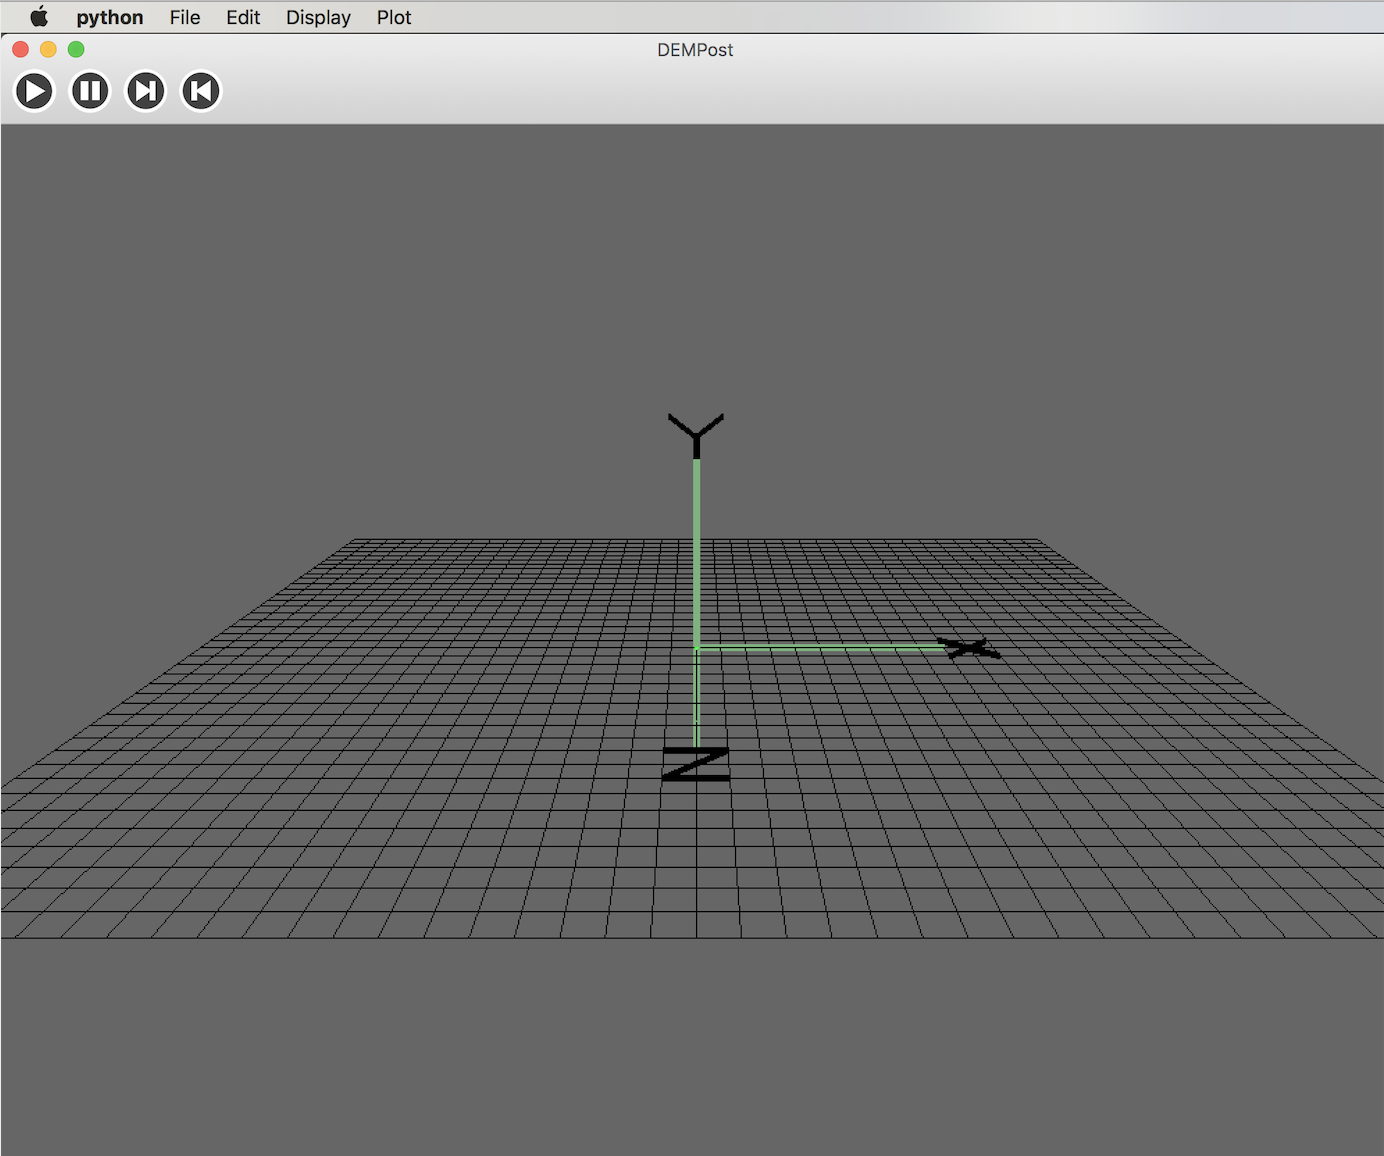Screen dimensions: 1384x1156
Task: Open the python application menu
Action: tap(110, 17)
